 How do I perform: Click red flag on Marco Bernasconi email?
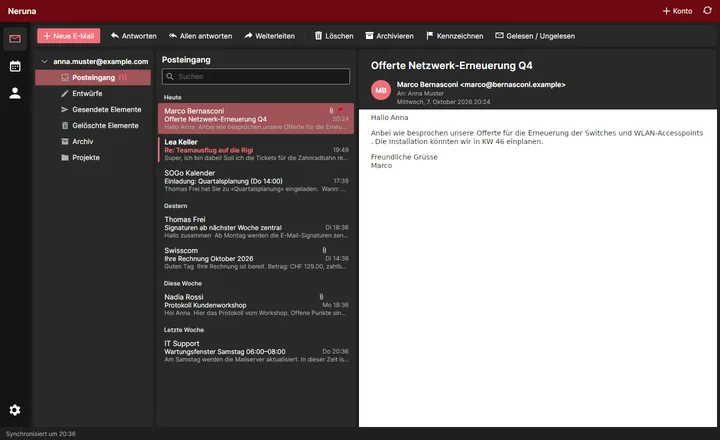[x=340, y=110]
